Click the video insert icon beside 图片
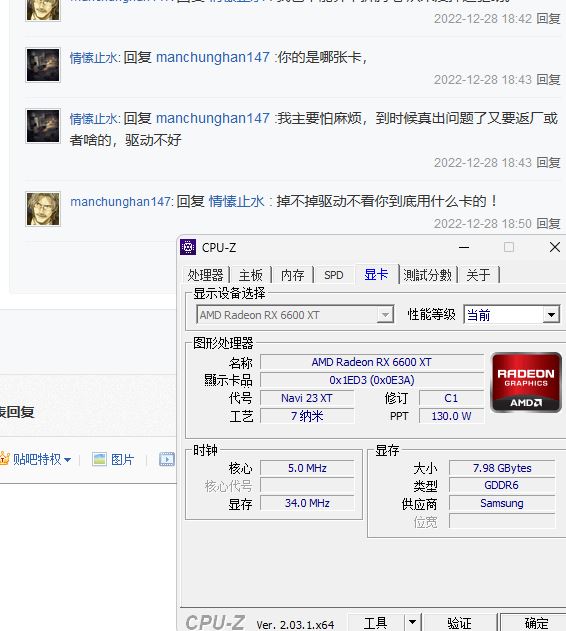Image resolution: width=566 pixels, height=631 pixels. (x=167, y=459)
